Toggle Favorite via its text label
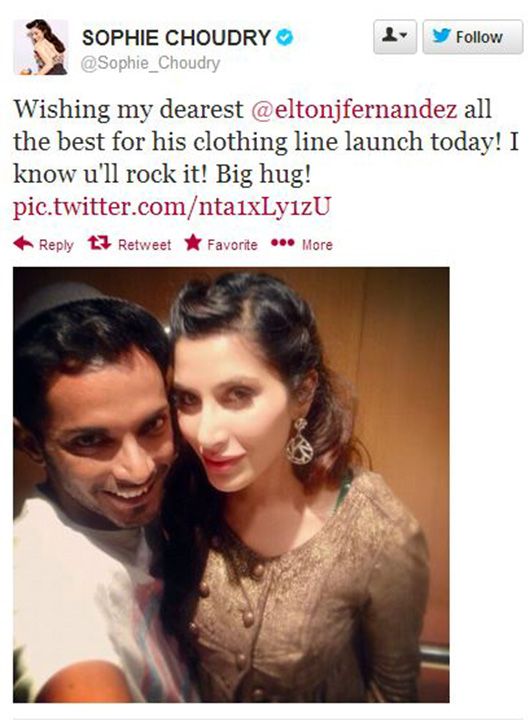530x720 pixels. (x=232, y=245)
